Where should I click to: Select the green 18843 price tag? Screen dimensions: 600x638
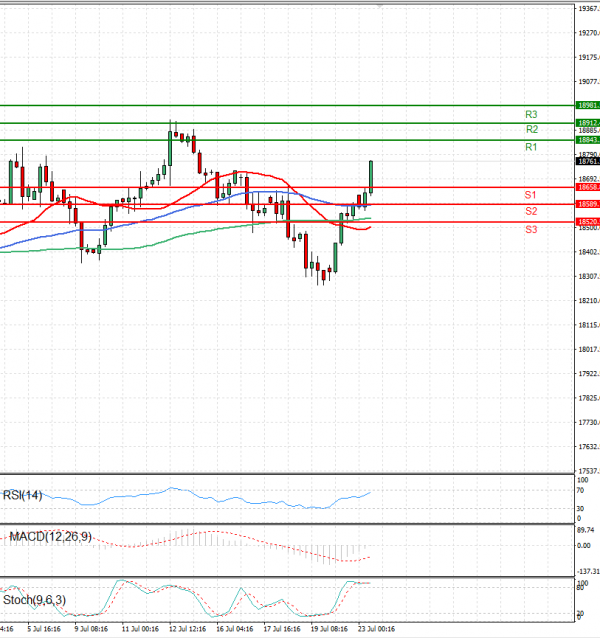[588, 140]
